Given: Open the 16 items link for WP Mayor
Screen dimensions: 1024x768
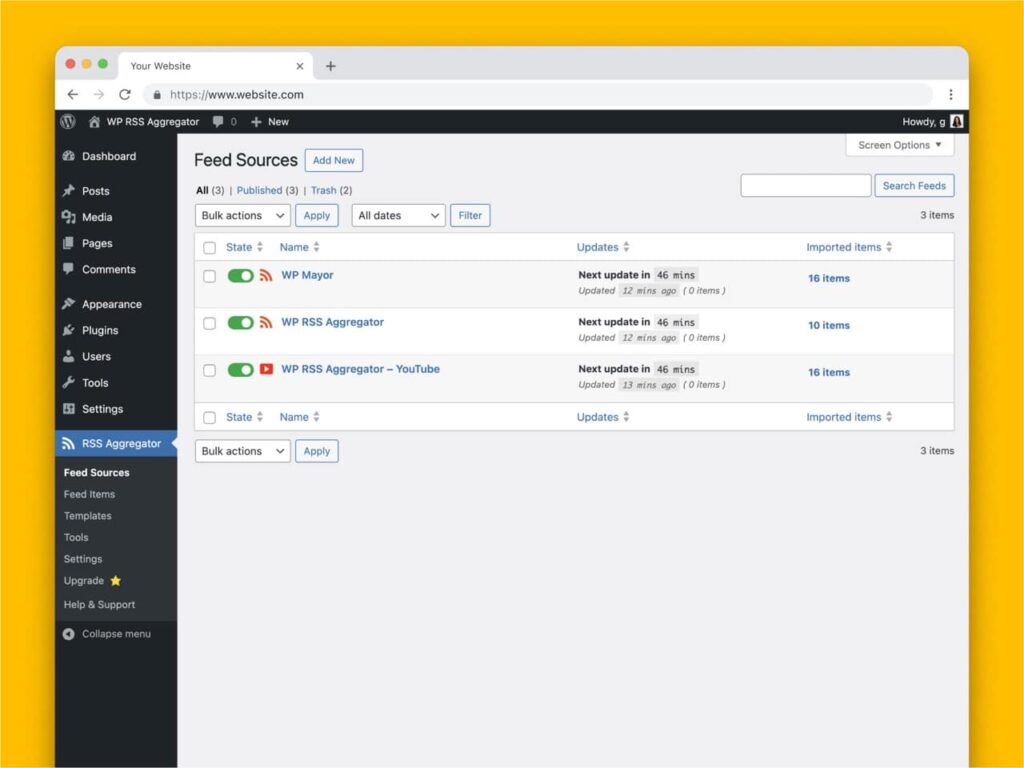Looking at the screenshot, I should coord(828,278).
